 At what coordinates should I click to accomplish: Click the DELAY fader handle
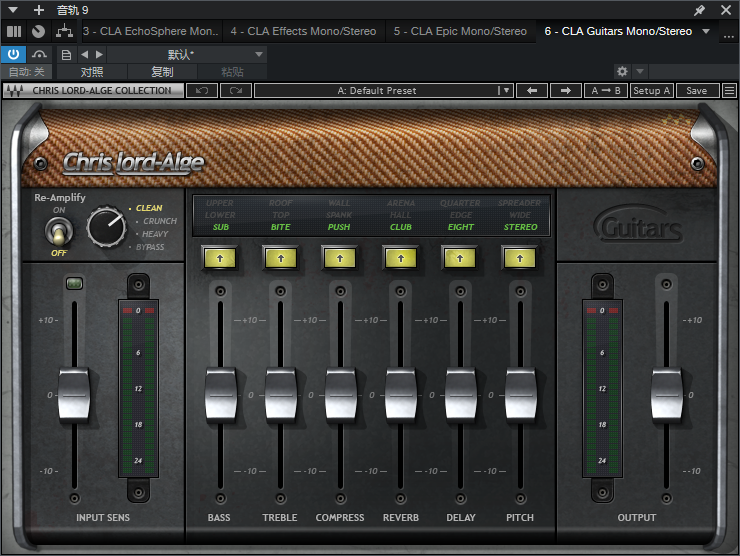click(461, 395)
